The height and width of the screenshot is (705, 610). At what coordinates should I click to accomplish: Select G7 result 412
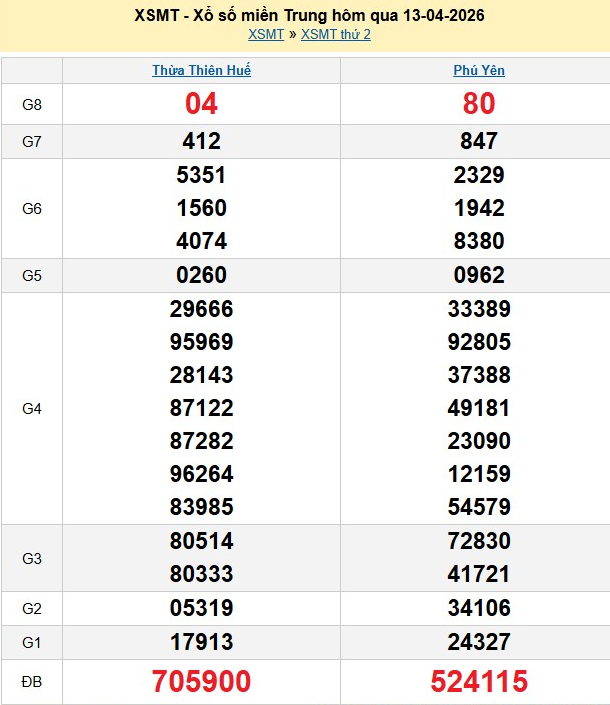tap(201, 142)
